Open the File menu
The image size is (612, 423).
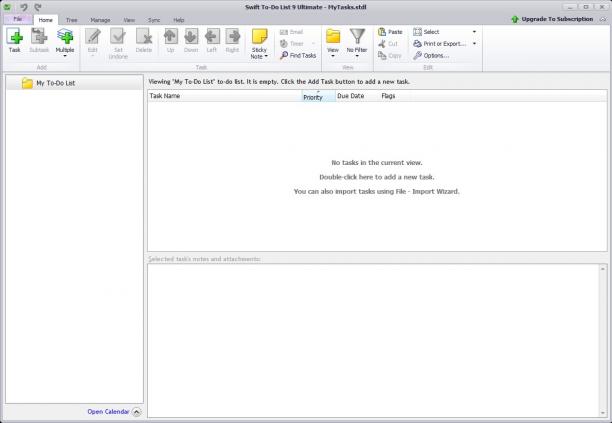pos(18,19)
